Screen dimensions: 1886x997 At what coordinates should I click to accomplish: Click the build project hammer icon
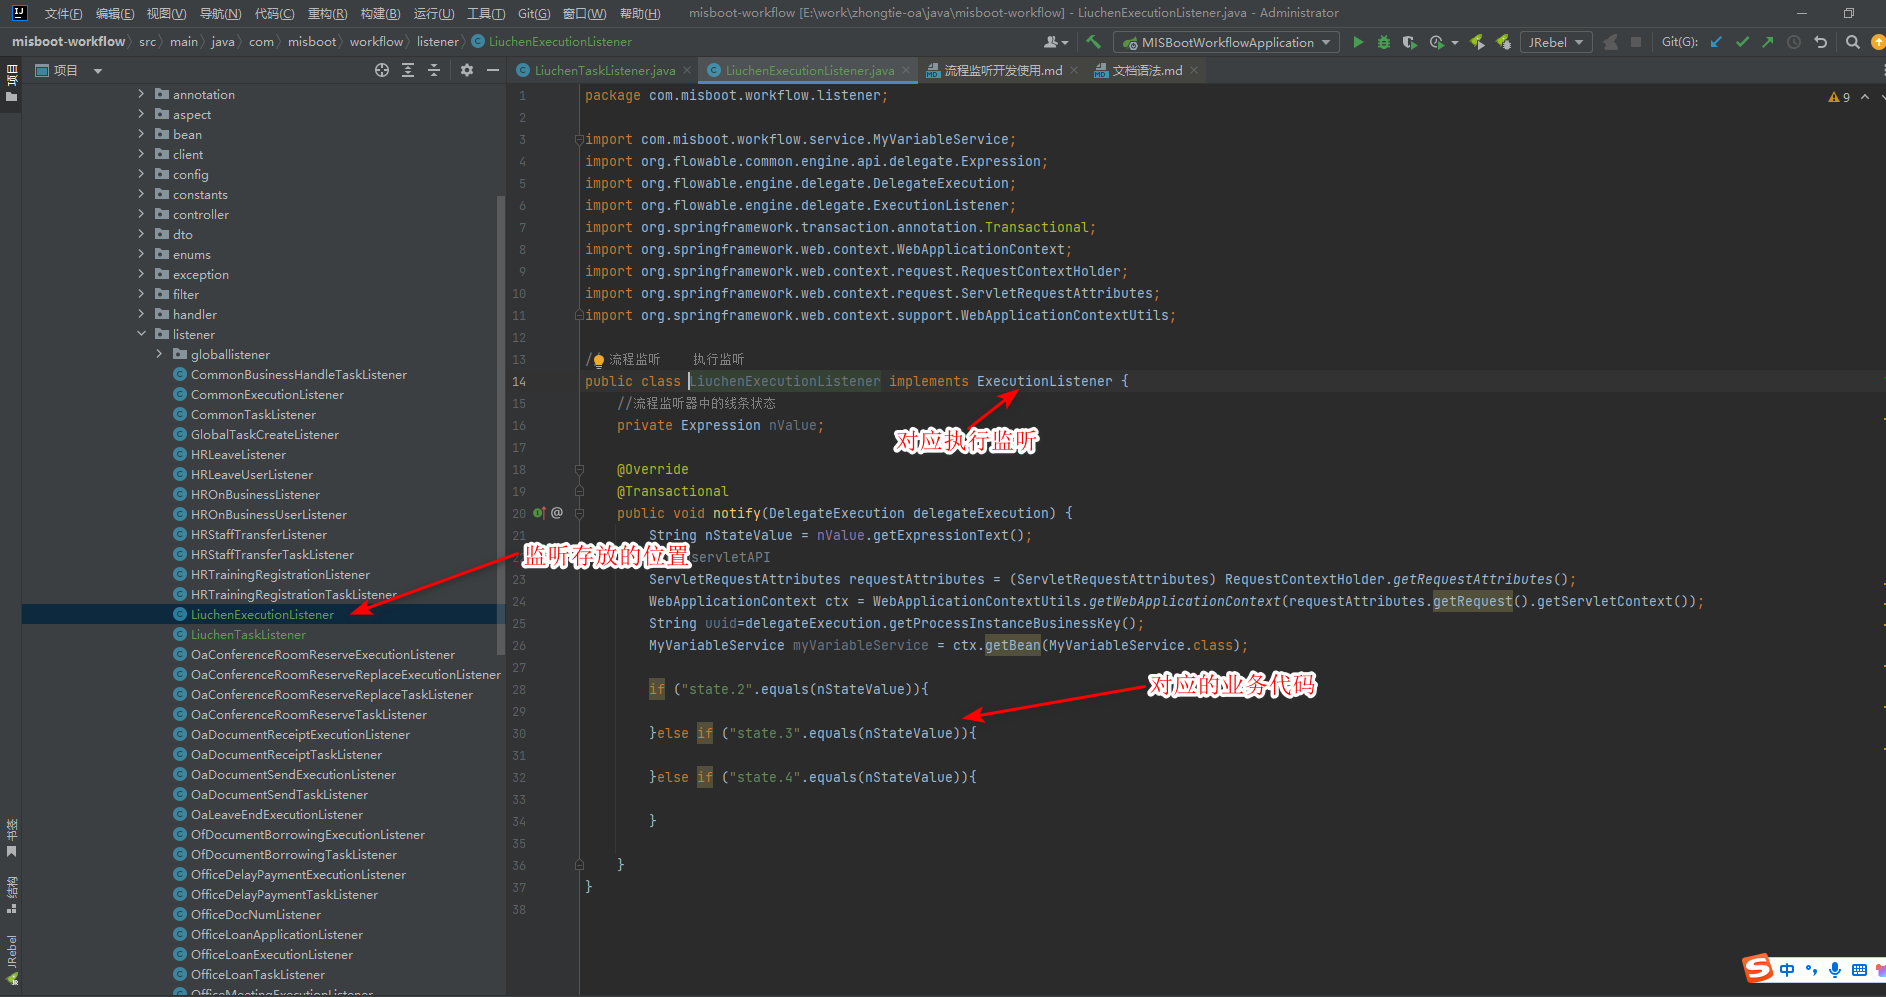[x=1093, y=42]
